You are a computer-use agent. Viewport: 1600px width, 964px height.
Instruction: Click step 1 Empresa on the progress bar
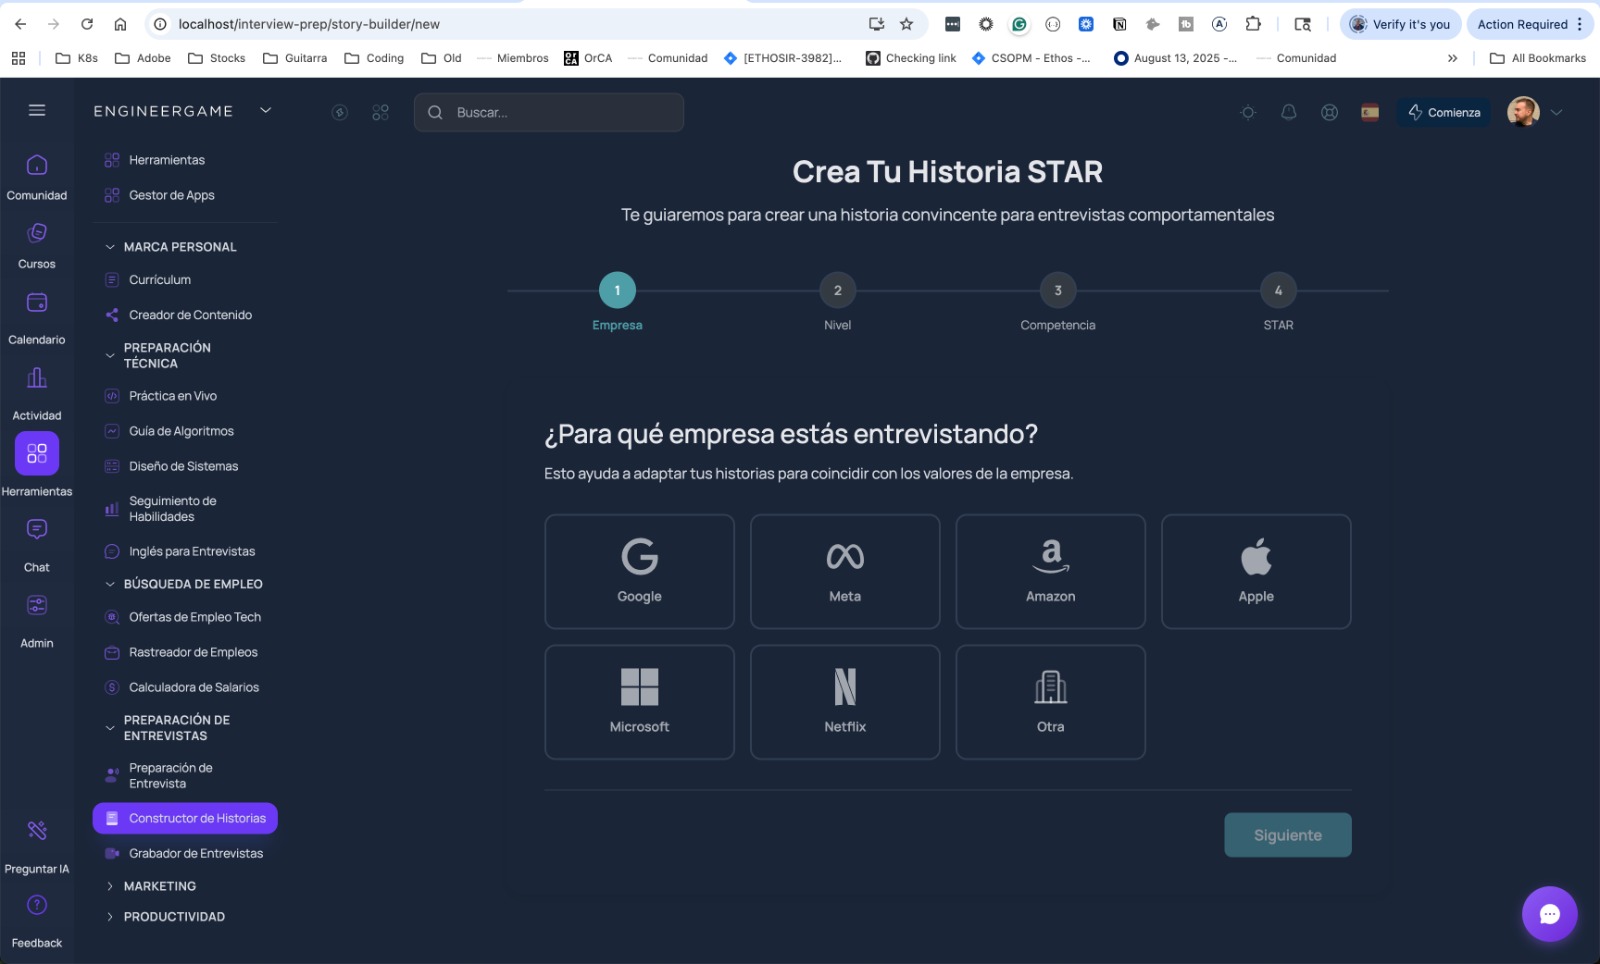tap(617, 290)
